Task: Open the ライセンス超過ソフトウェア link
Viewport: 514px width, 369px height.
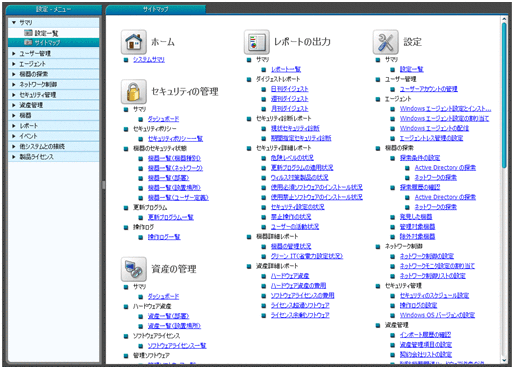Action: [x=300, y=305]
